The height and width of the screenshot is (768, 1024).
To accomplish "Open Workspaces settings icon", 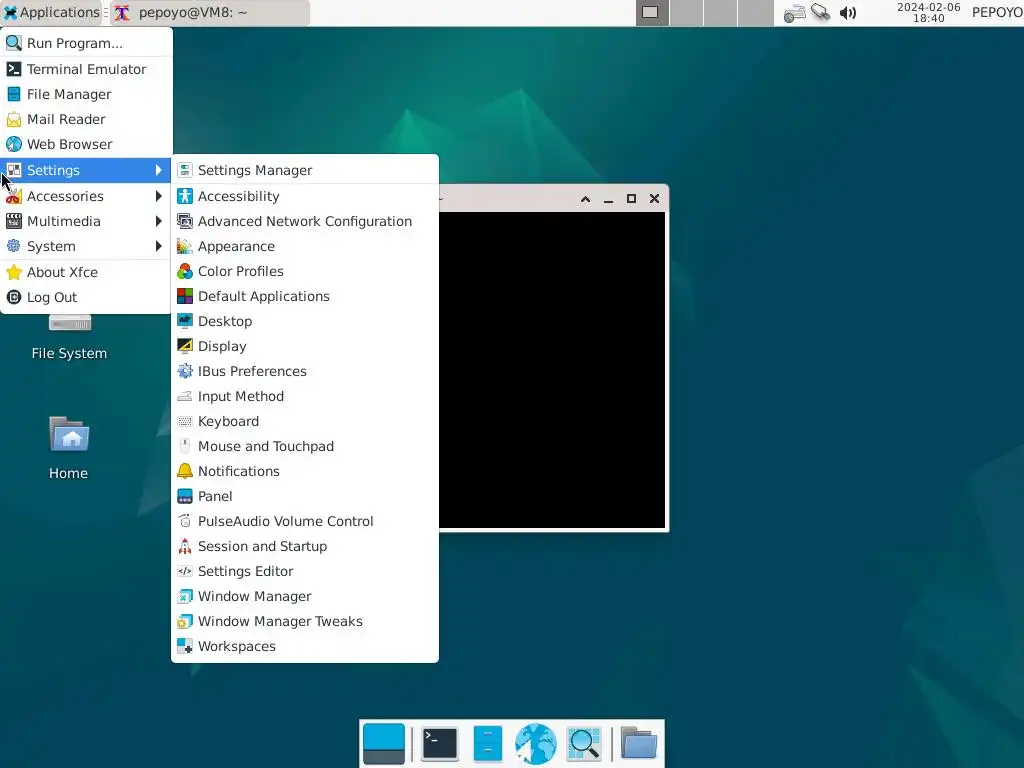I will 185,647.
